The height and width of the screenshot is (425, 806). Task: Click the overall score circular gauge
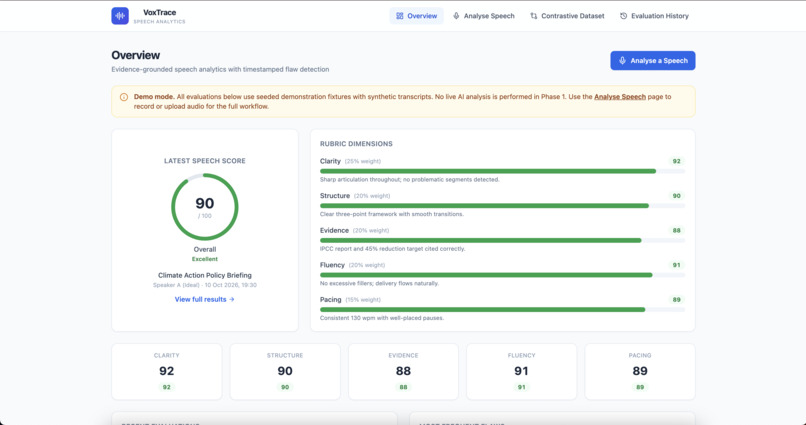click(205, 207)
